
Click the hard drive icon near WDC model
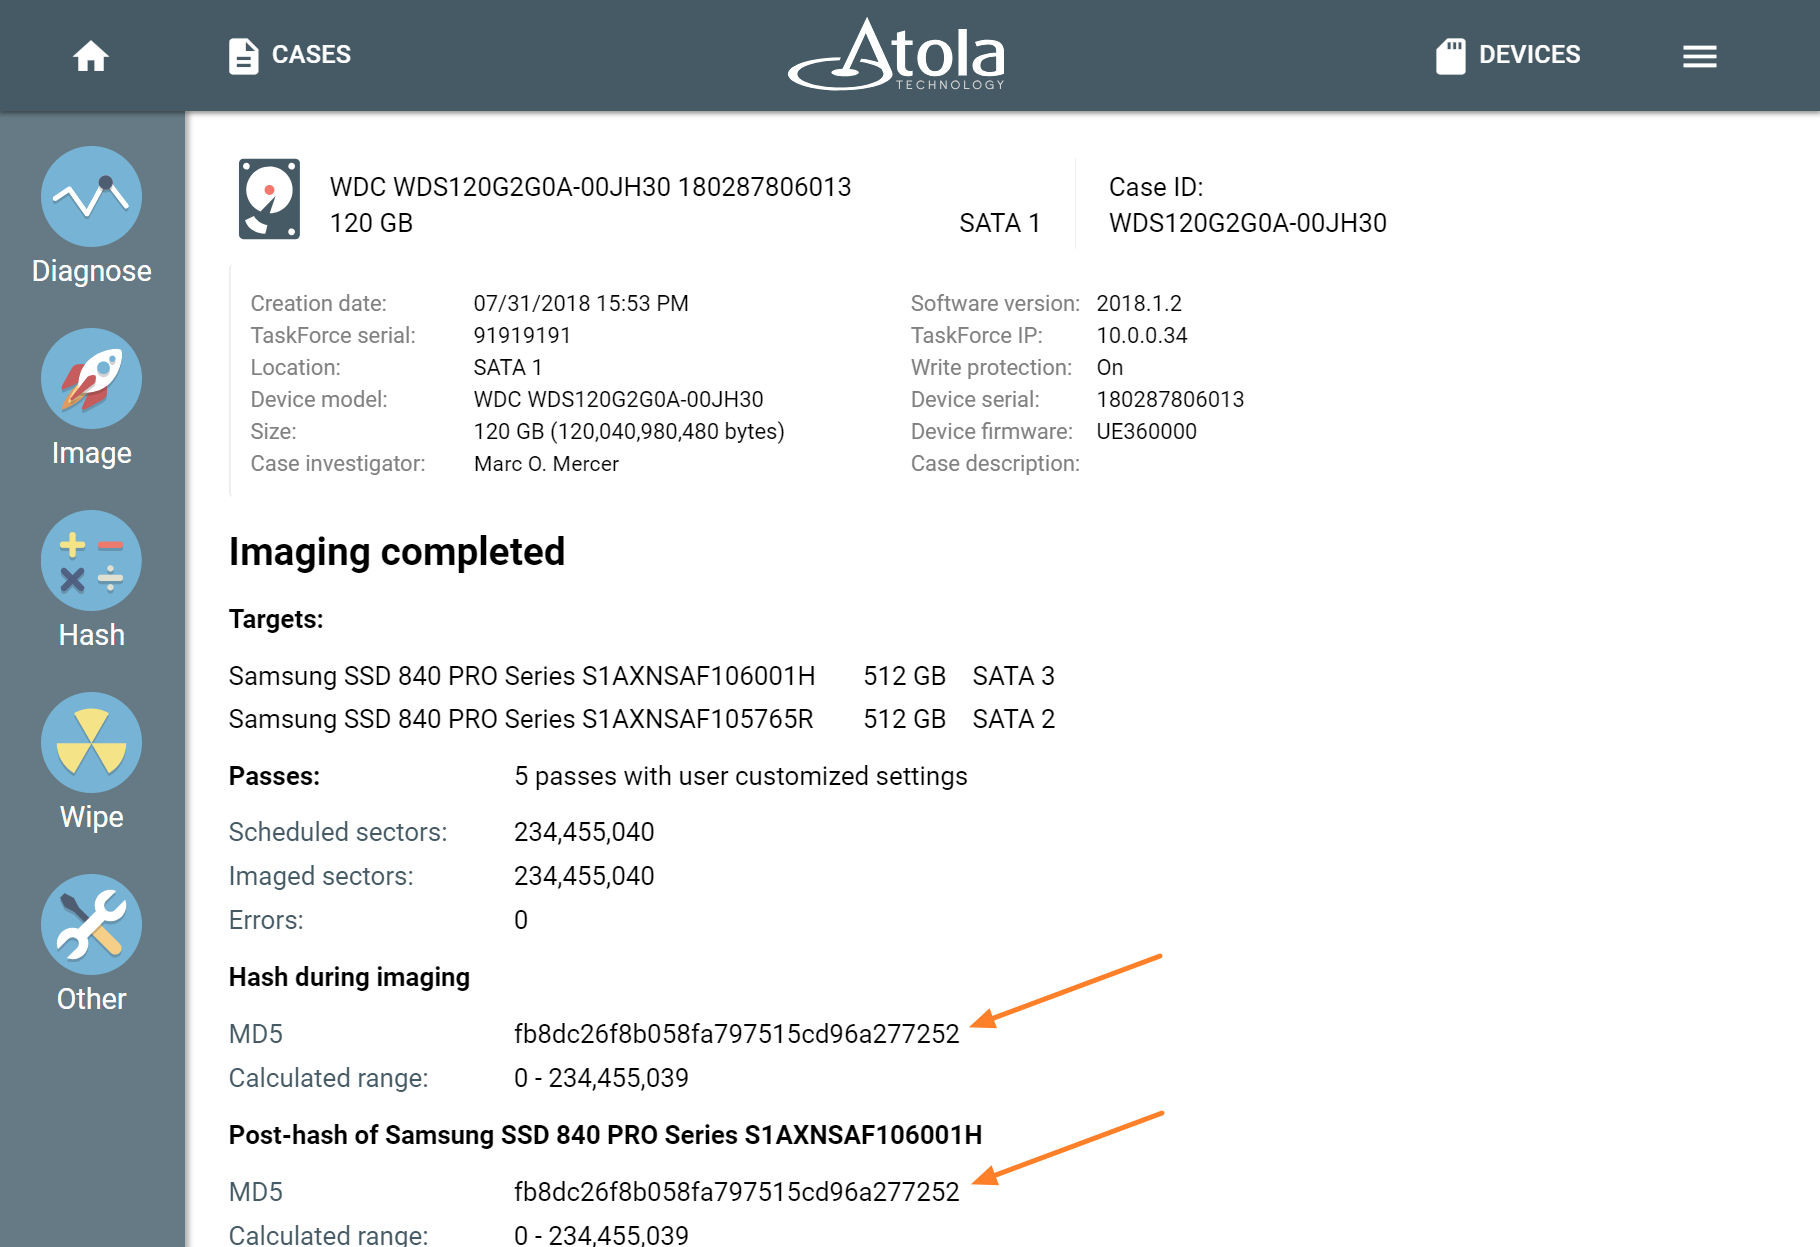coord(268,198)
